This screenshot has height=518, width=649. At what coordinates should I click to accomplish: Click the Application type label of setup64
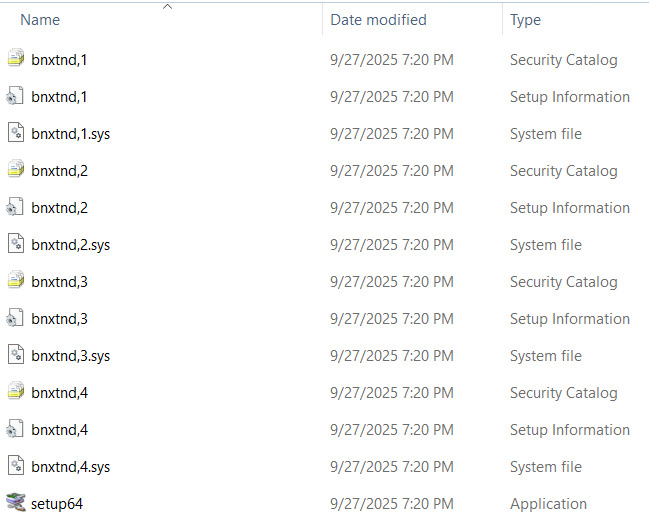point(548,504)
